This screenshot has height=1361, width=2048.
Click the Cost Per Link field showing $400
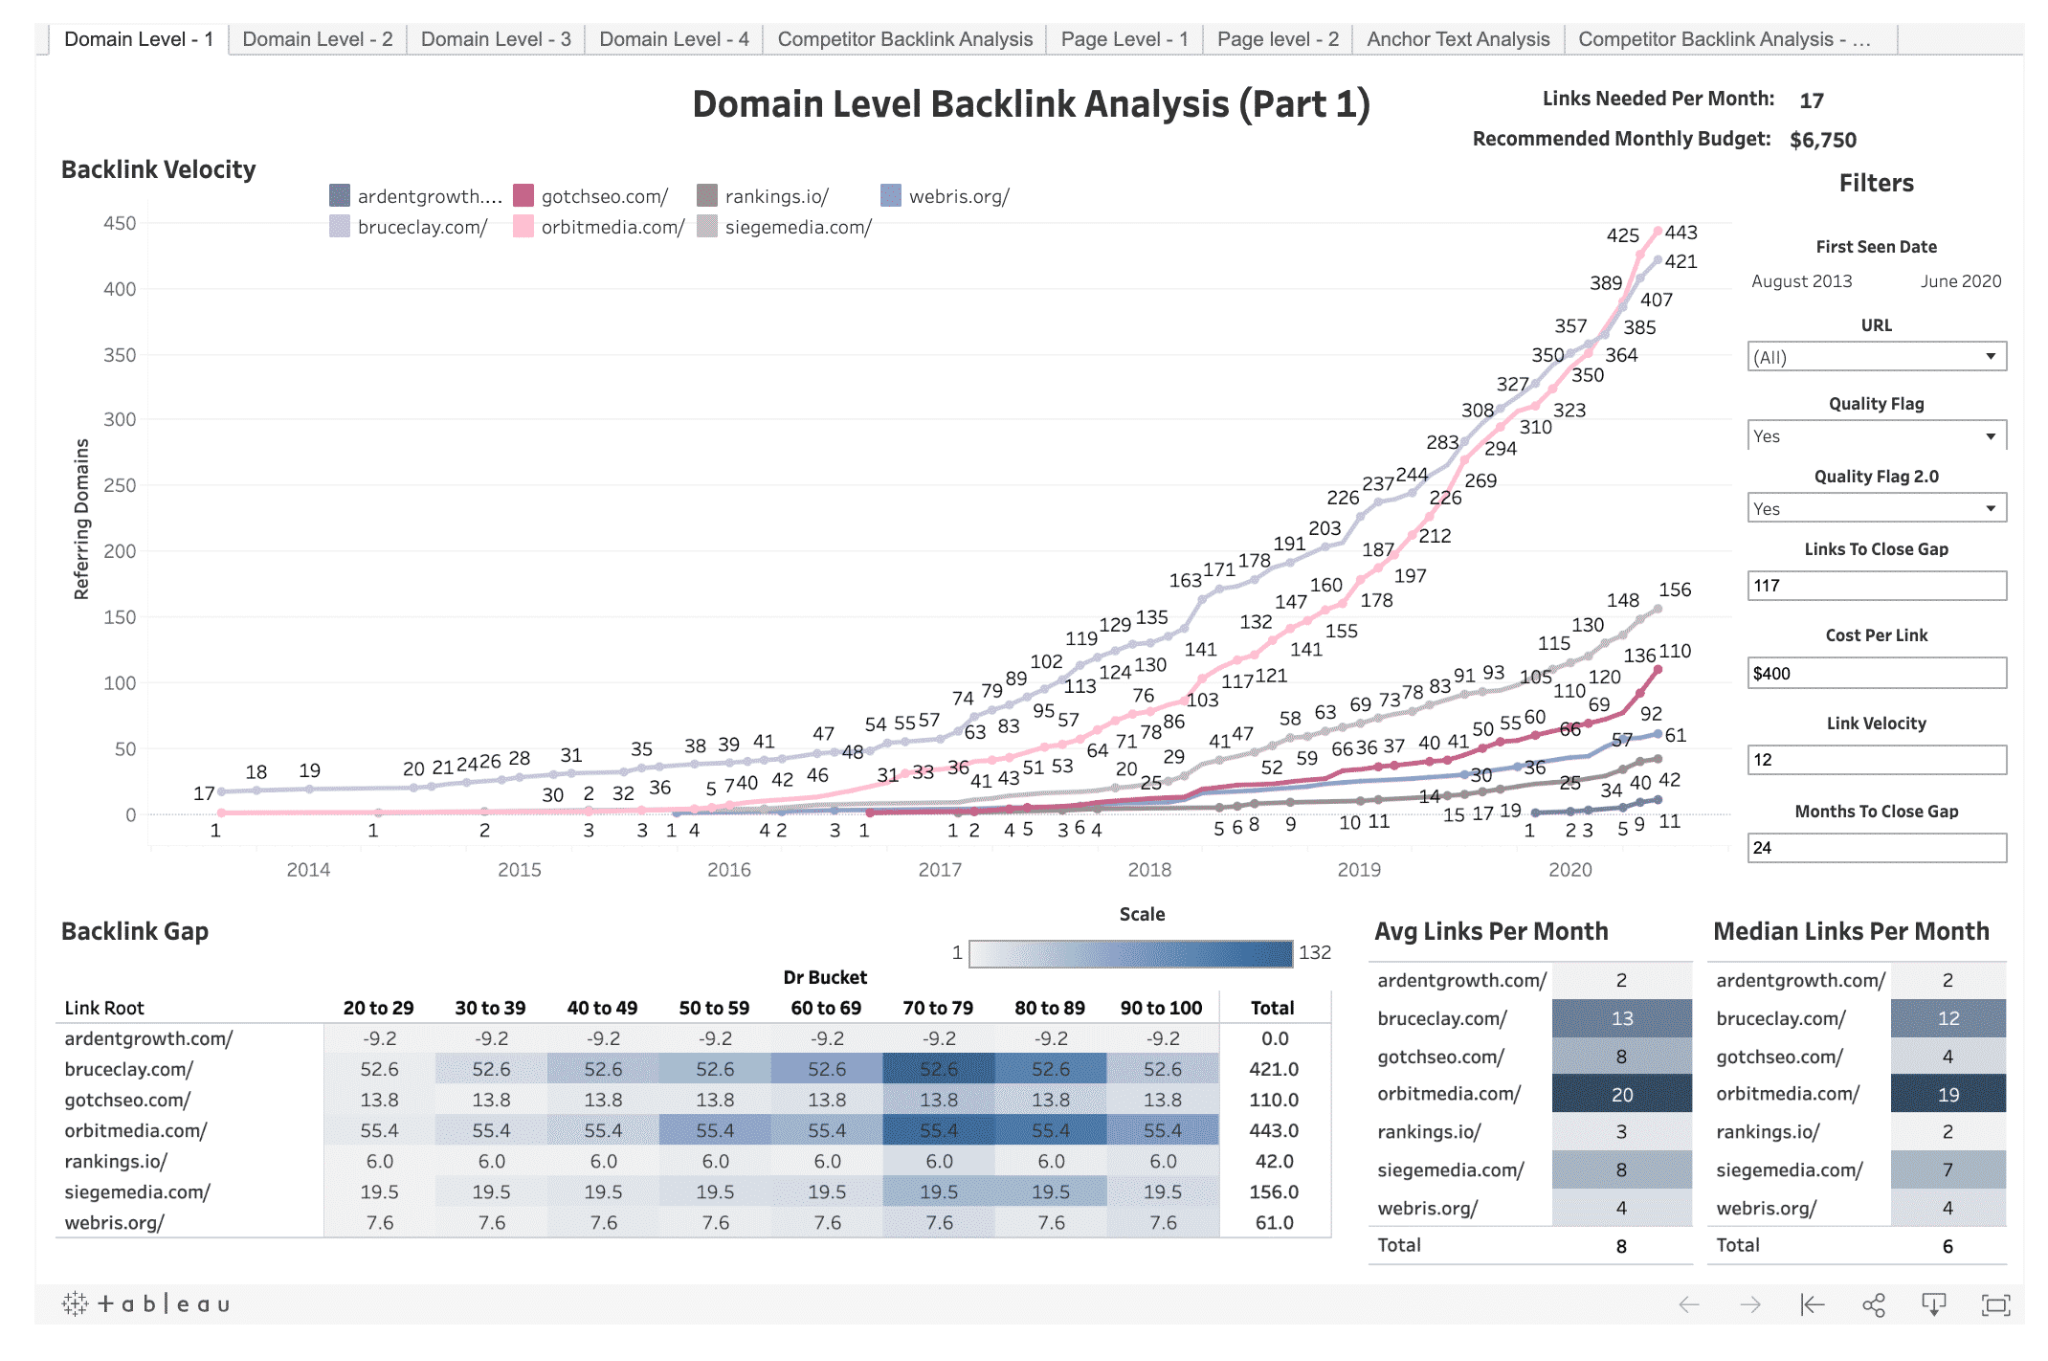point(1874,672)
